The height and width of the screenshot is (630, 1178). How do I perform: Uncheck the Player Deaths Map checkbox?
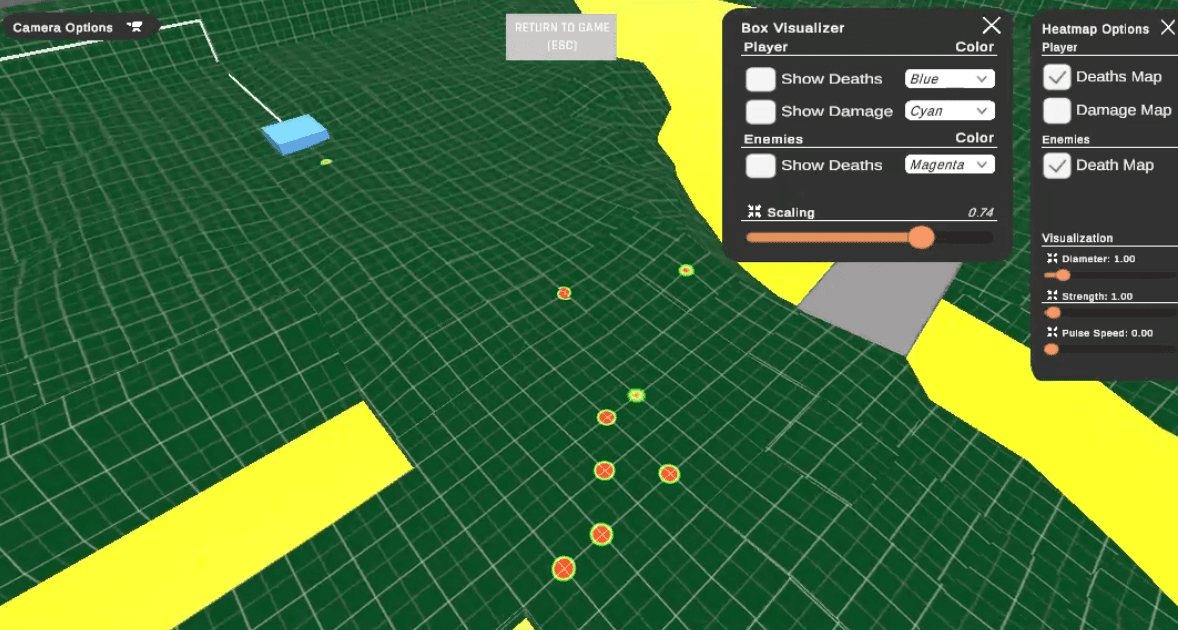1057,77
